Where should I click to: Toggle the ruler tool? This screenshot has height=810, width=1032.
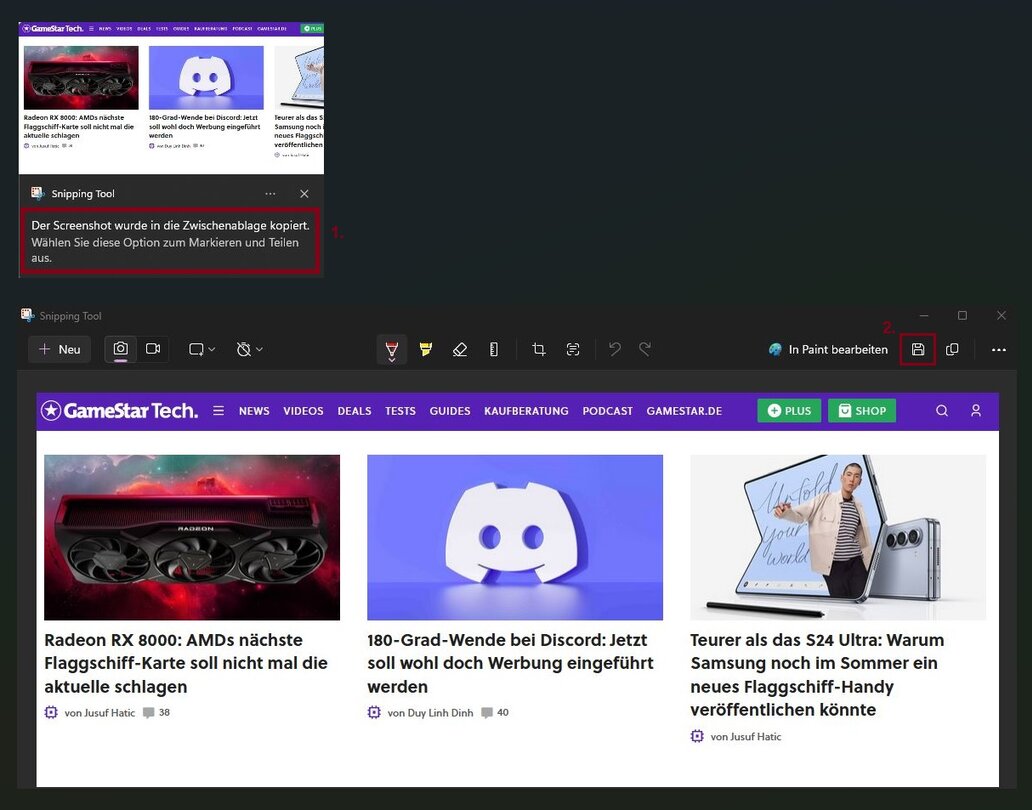click(494, 349)
